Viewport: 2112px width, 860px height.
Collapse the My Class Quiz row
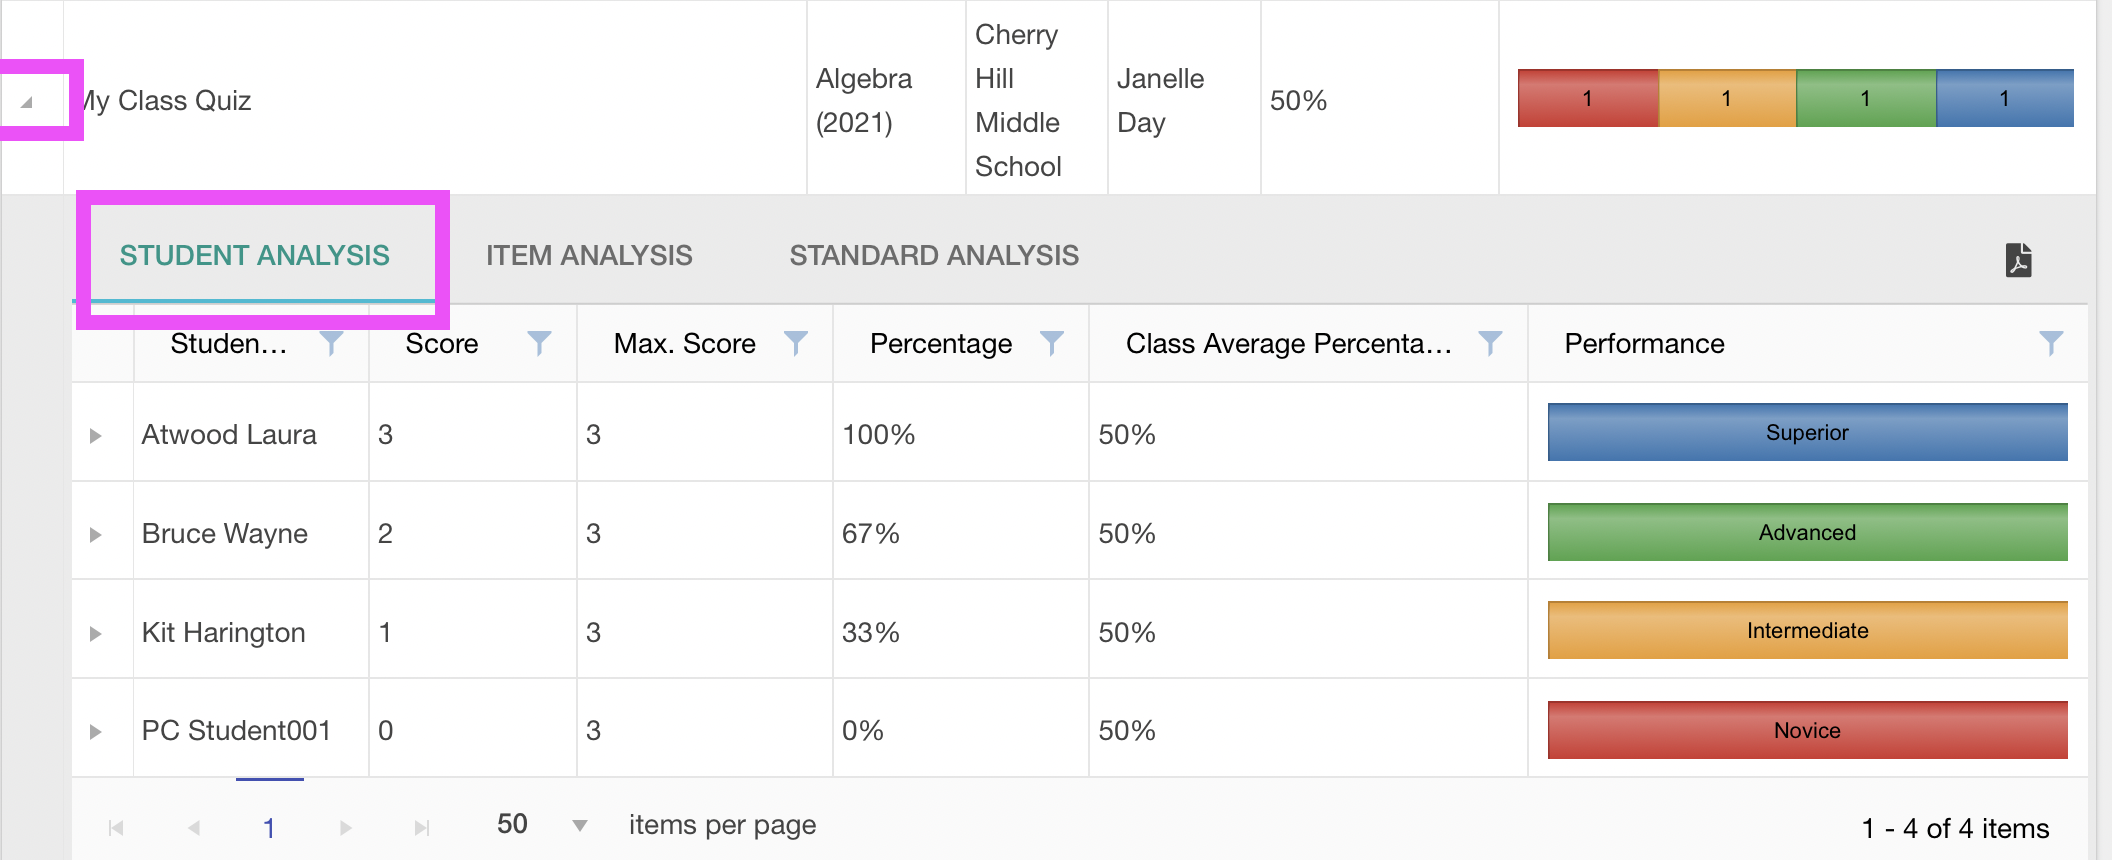(27, 101)
